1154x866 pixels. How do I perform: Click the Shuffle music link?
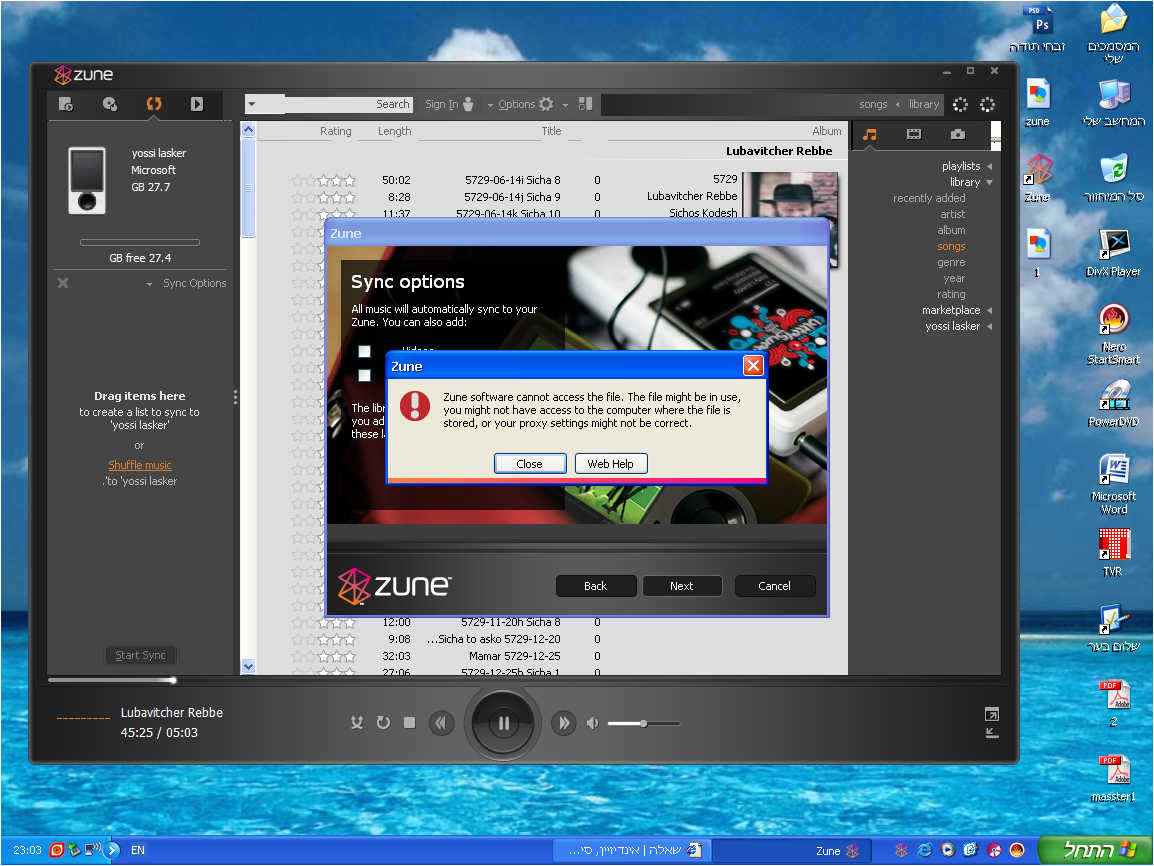[x=140, y=465]
